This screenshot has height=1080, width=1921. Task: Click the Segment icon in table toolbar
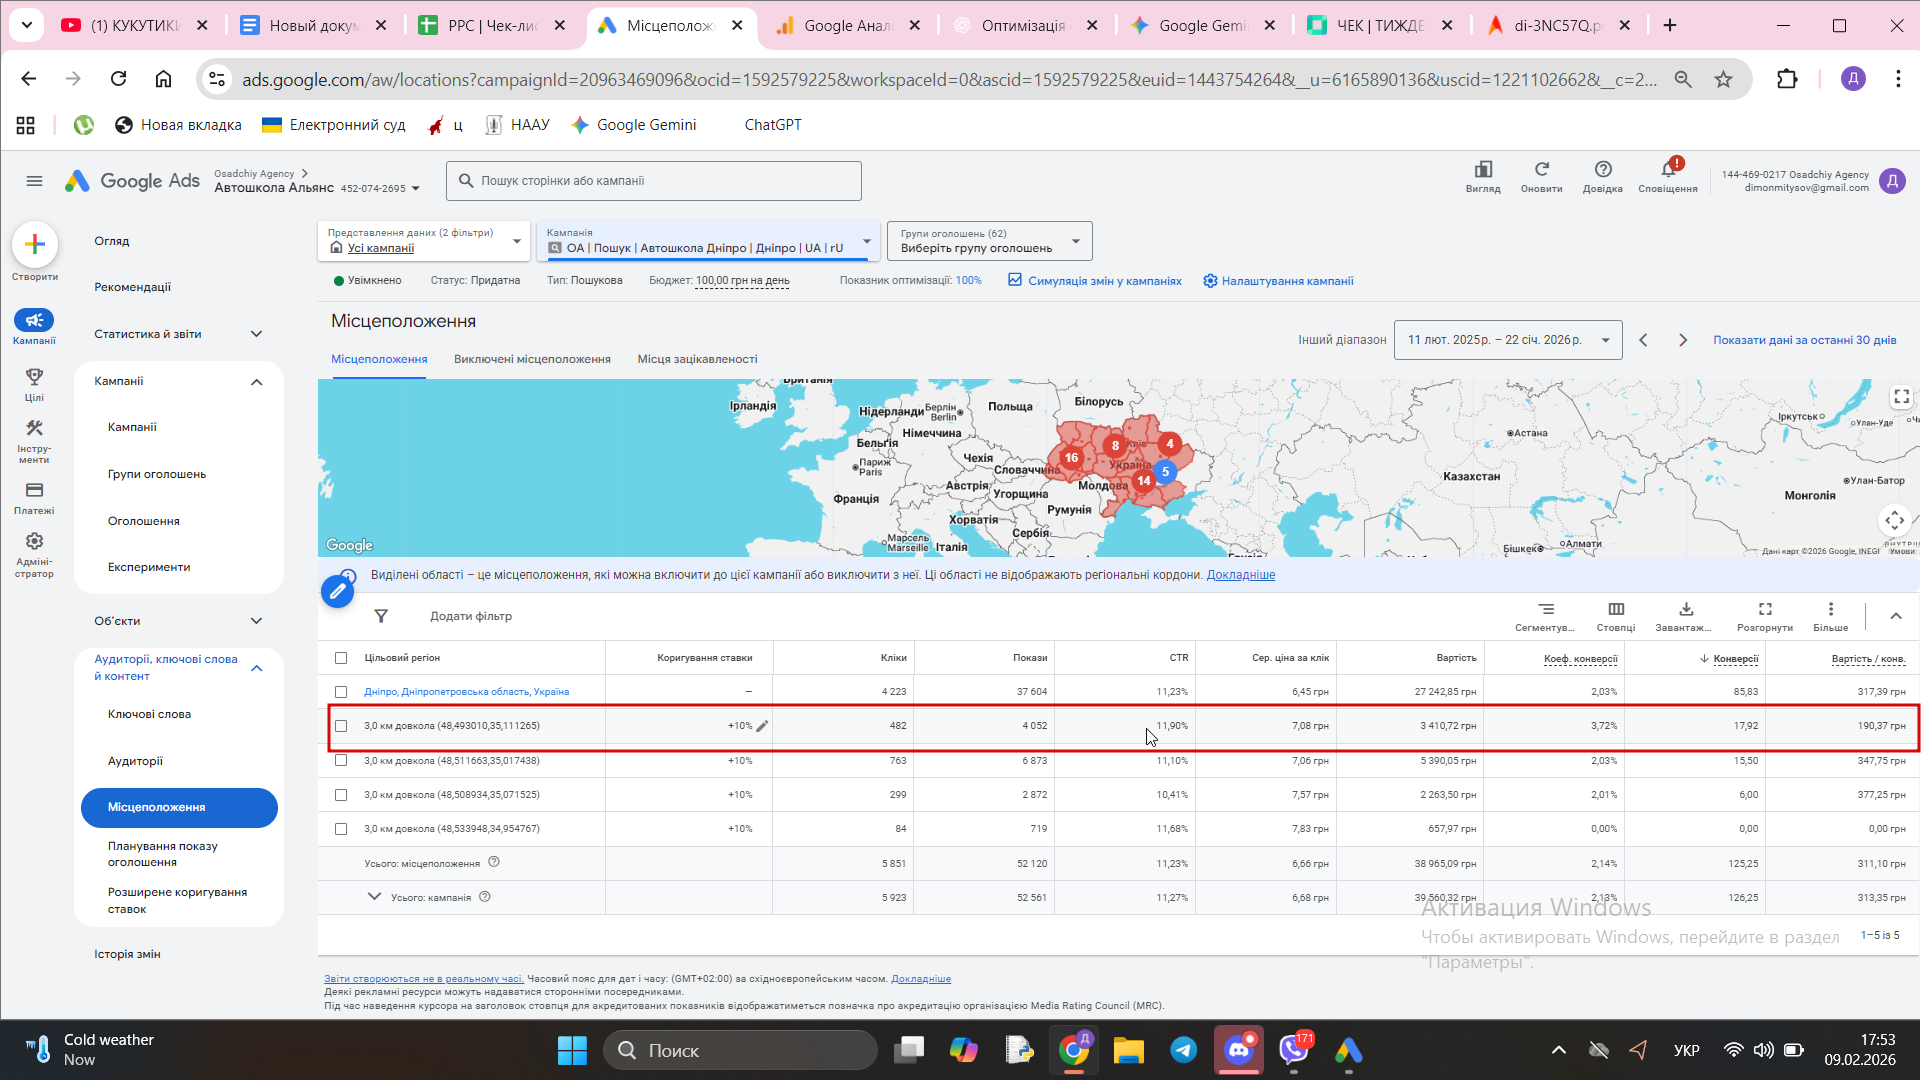point(1545,610)
